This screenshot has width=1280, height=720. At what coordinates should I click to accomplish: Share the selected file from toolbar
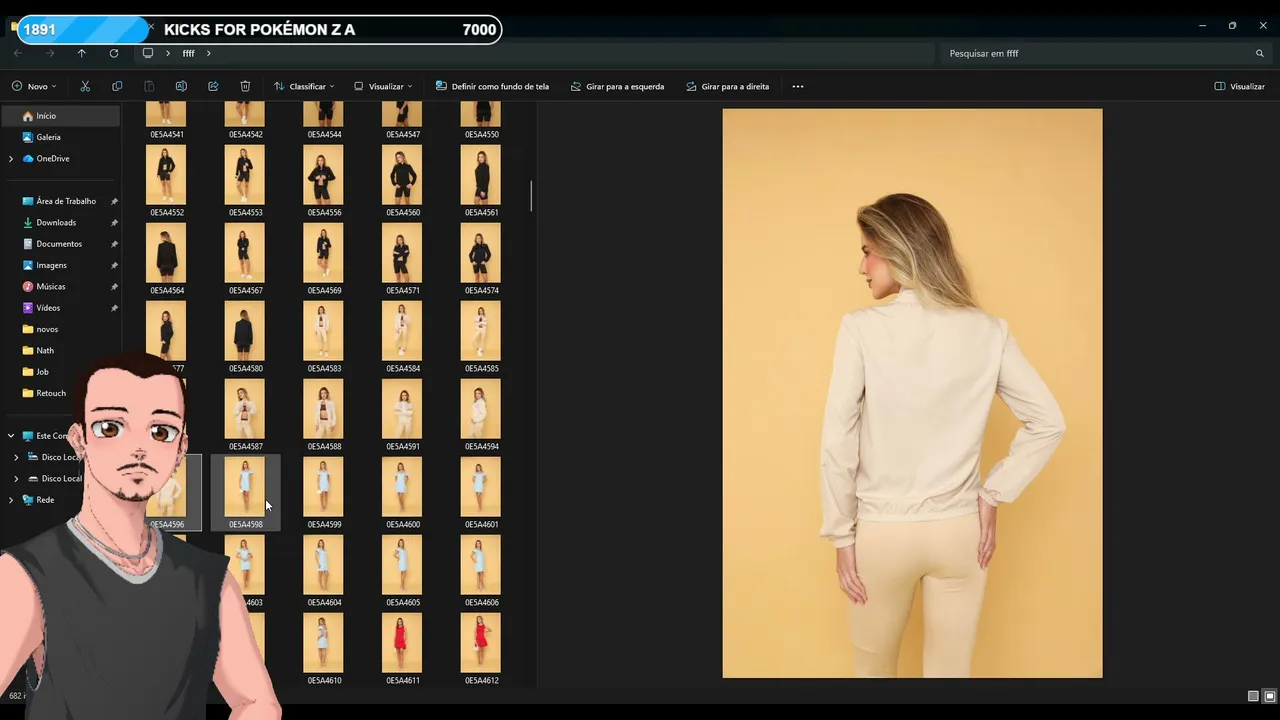213,86
